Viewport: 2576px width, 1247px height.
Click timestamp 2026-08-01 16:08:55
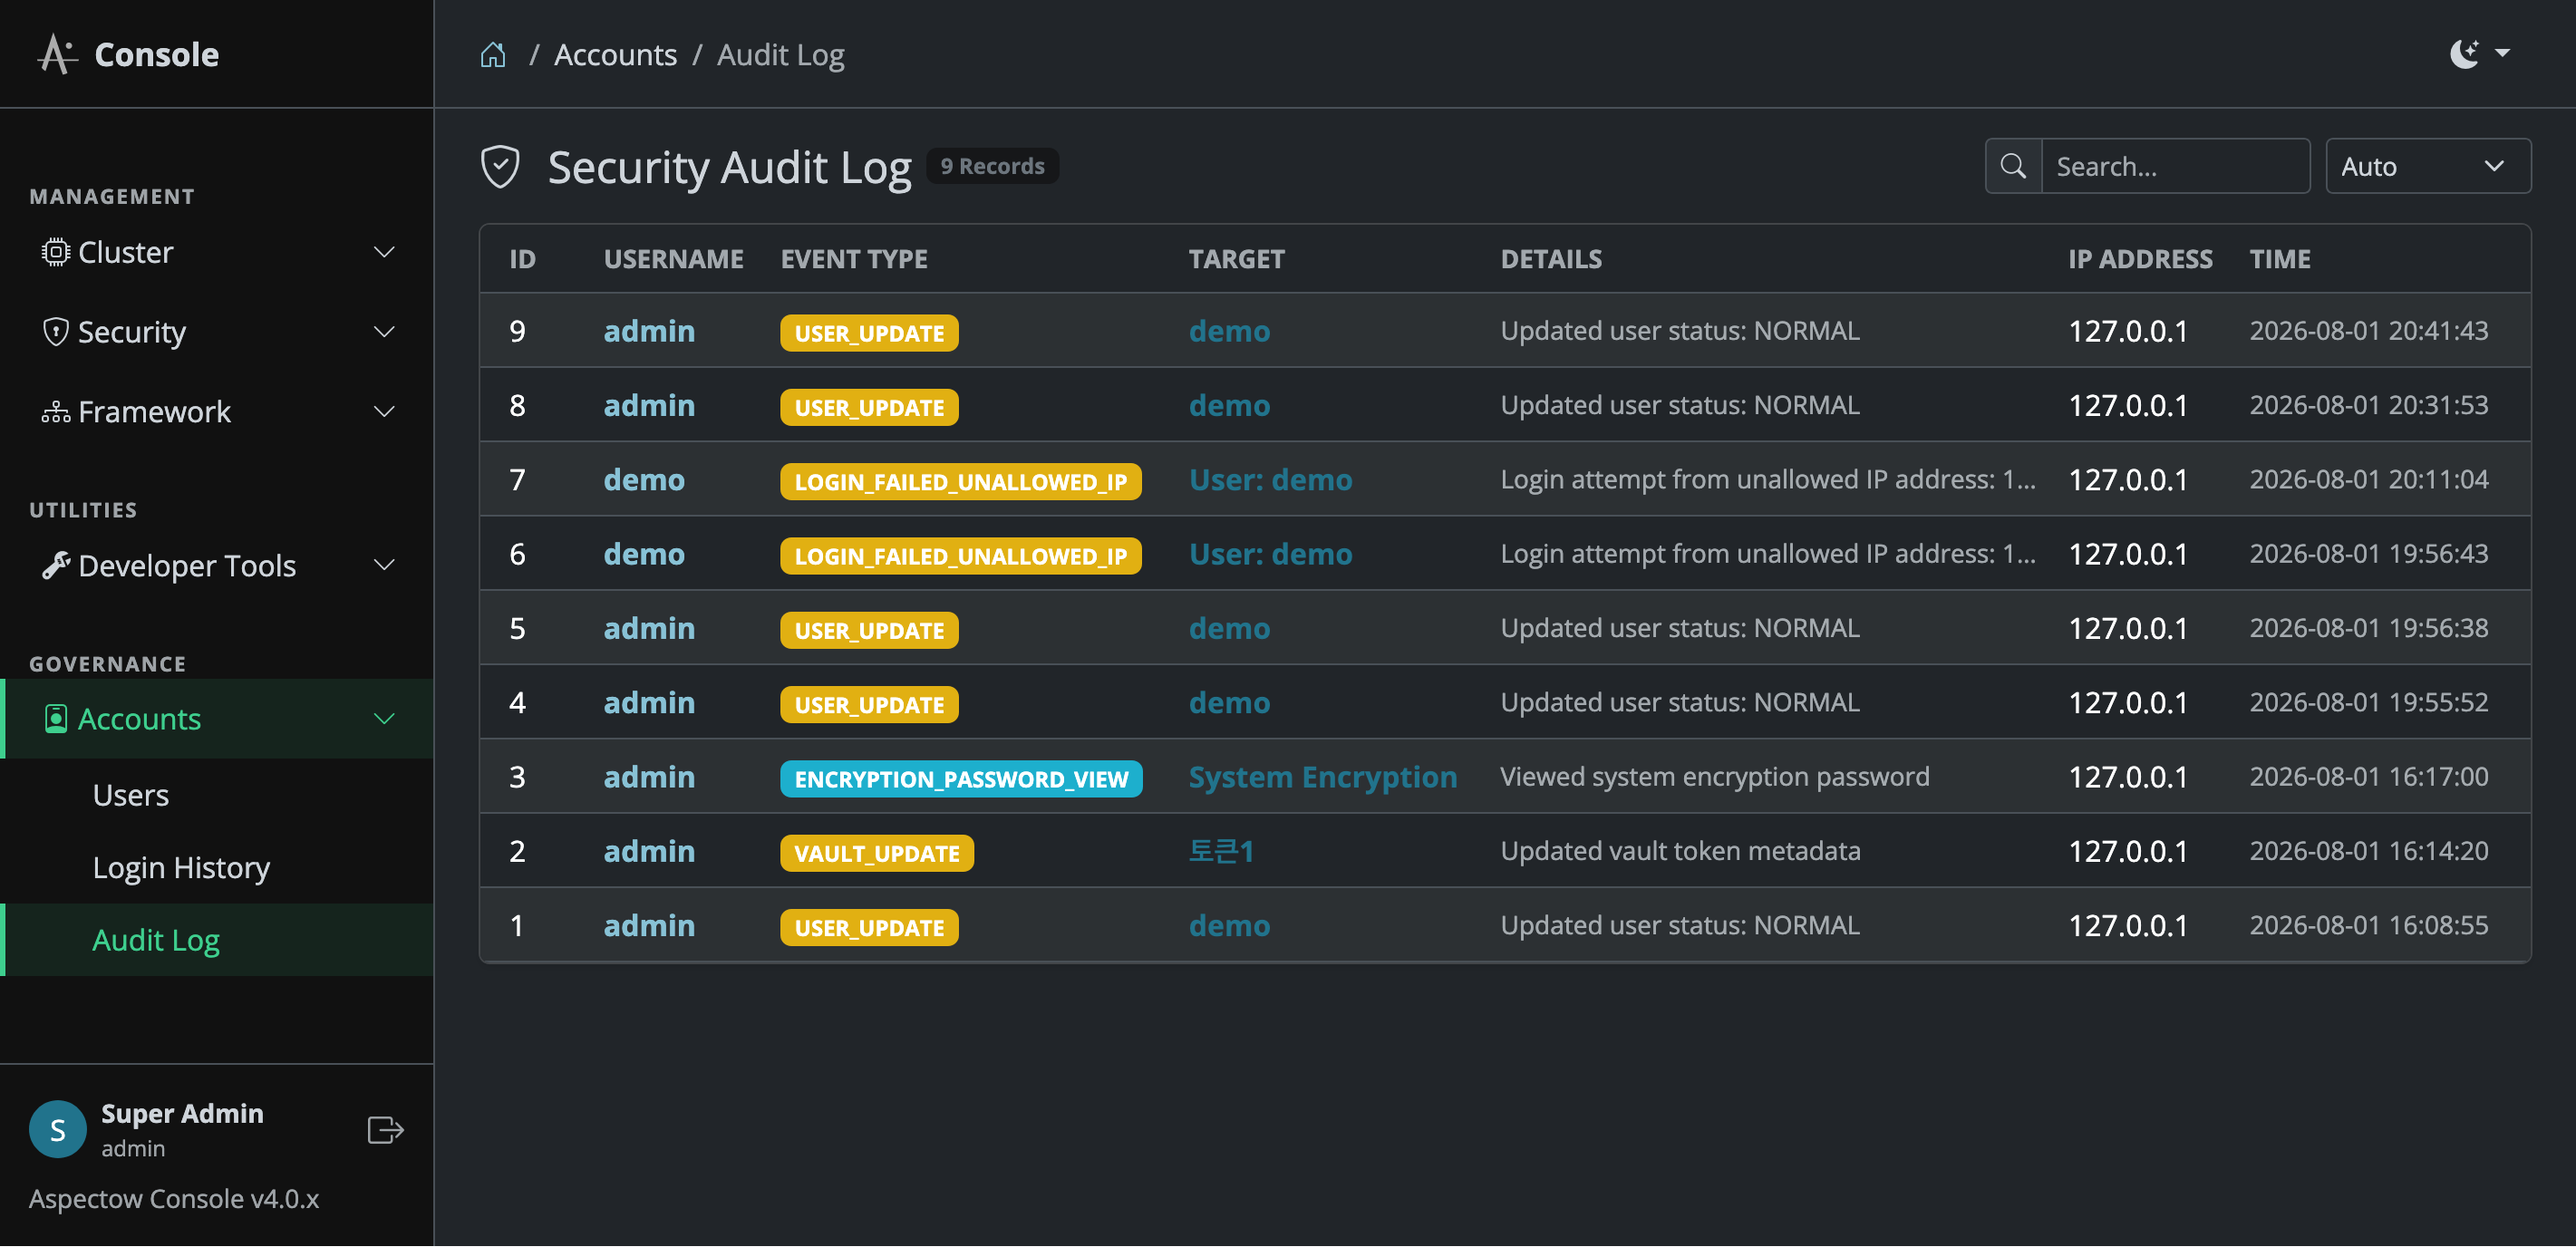click(x=2368, y=925)
